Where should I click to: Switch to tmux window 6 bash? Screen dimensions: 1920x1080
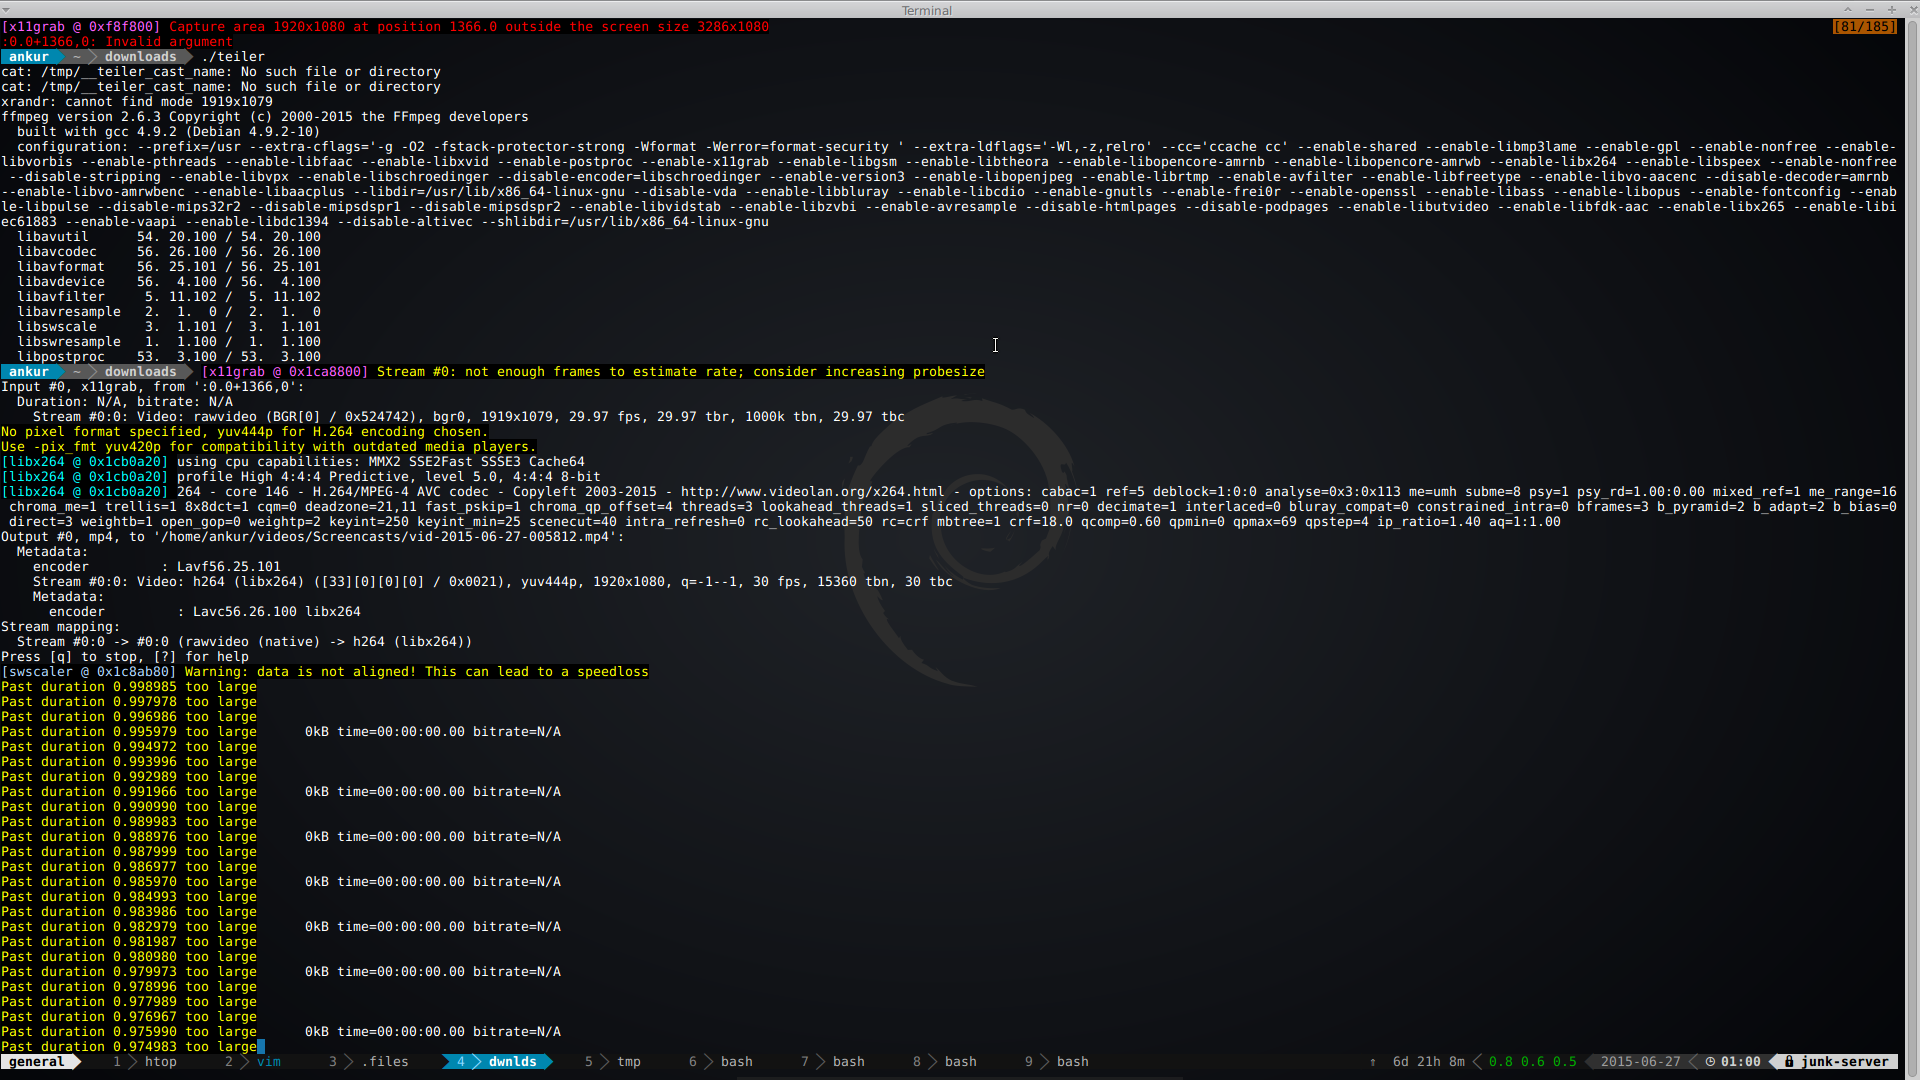point(721,1062)
